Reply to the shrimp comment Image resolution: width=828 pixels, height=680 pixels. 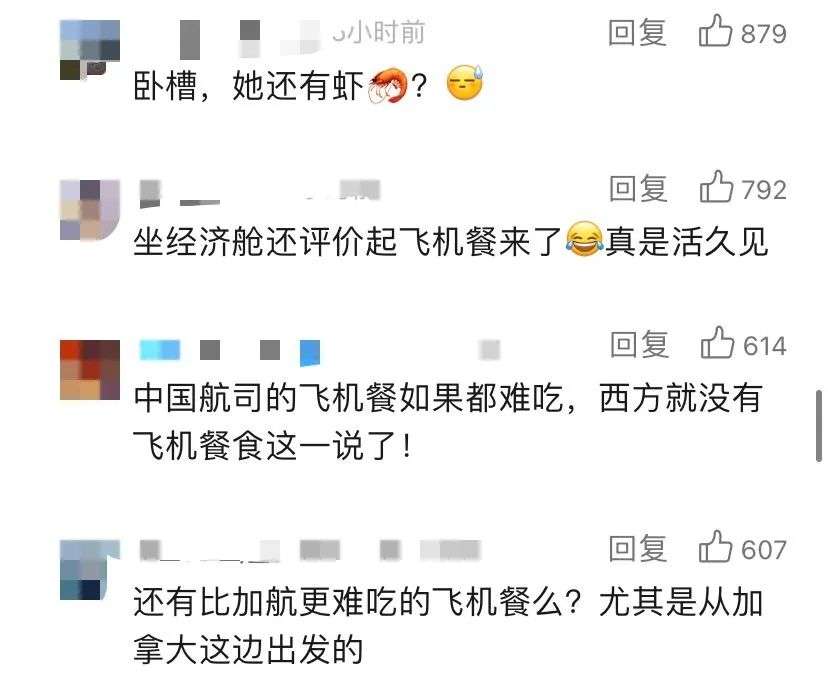pyautogui.click(x=637, y=33)
